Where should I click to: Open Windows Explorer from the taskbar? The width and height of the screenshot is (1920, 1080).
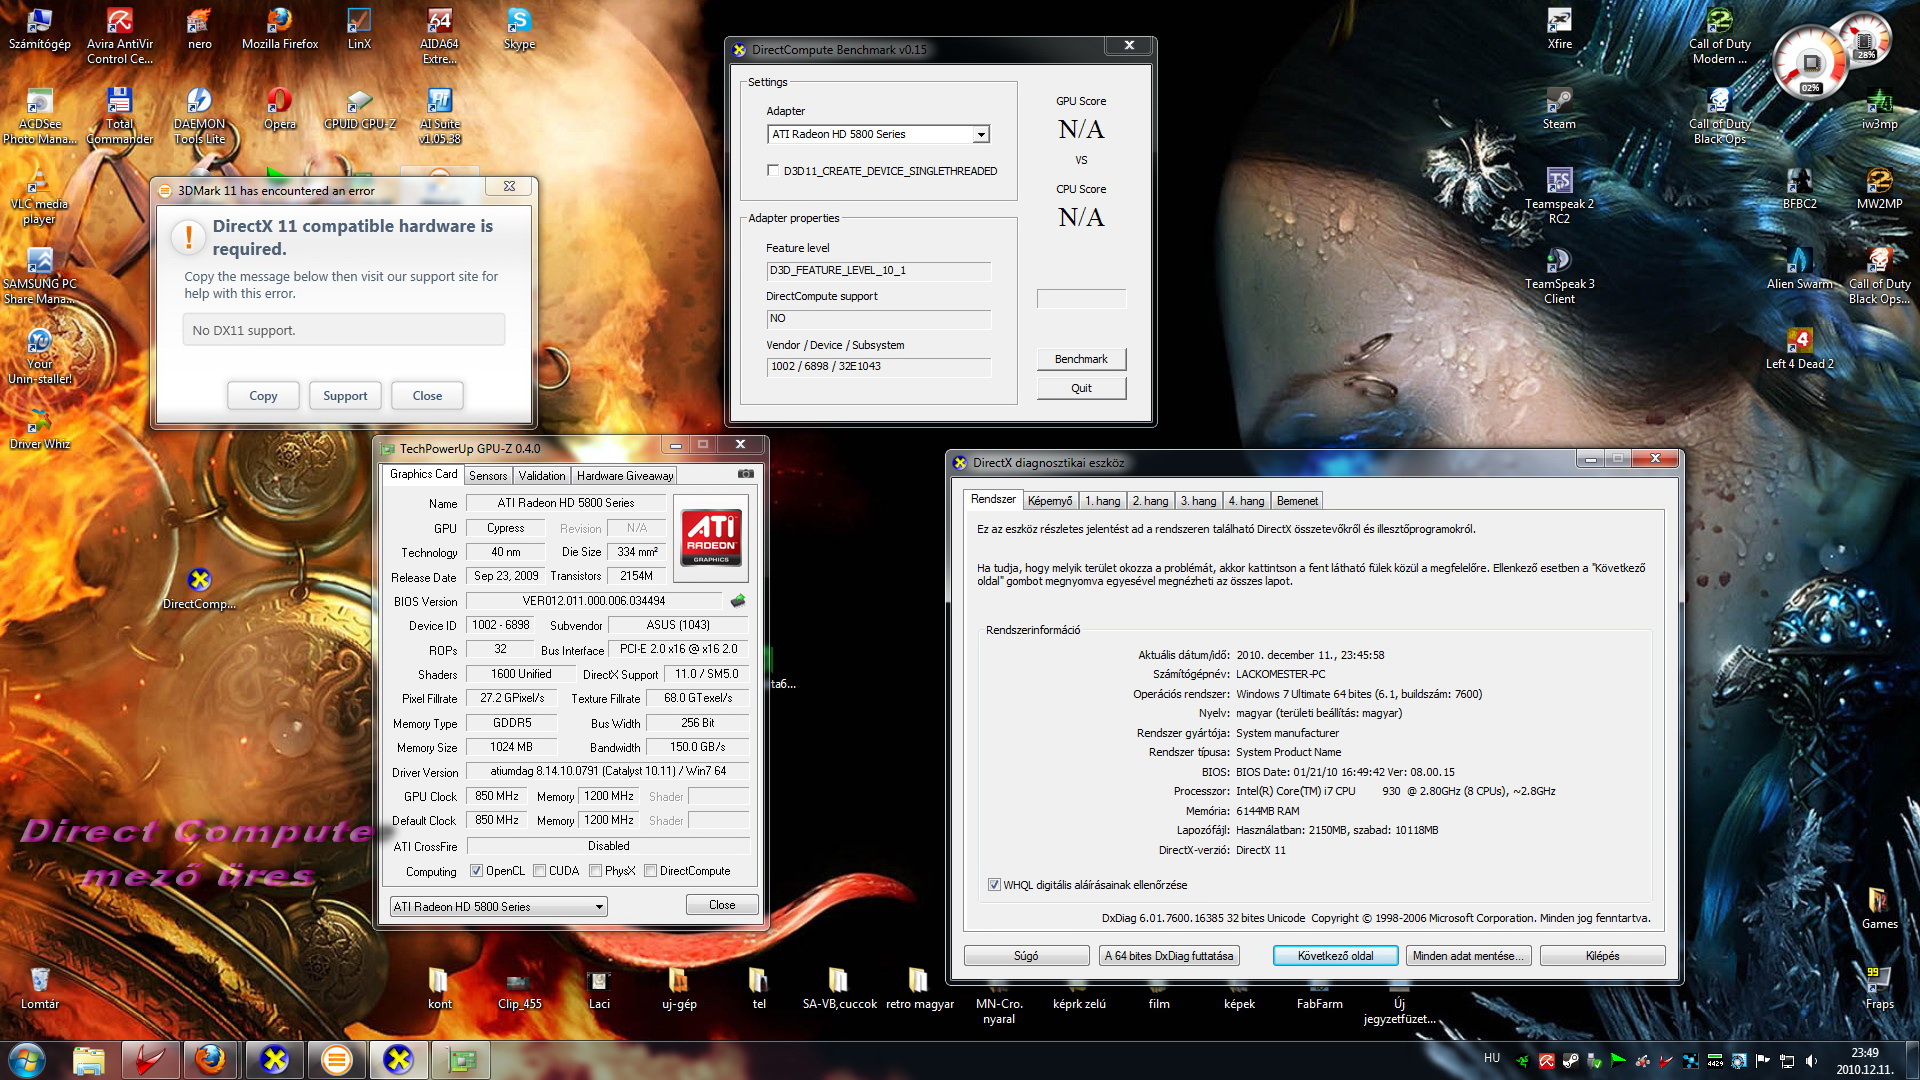tap(88, 1060)
